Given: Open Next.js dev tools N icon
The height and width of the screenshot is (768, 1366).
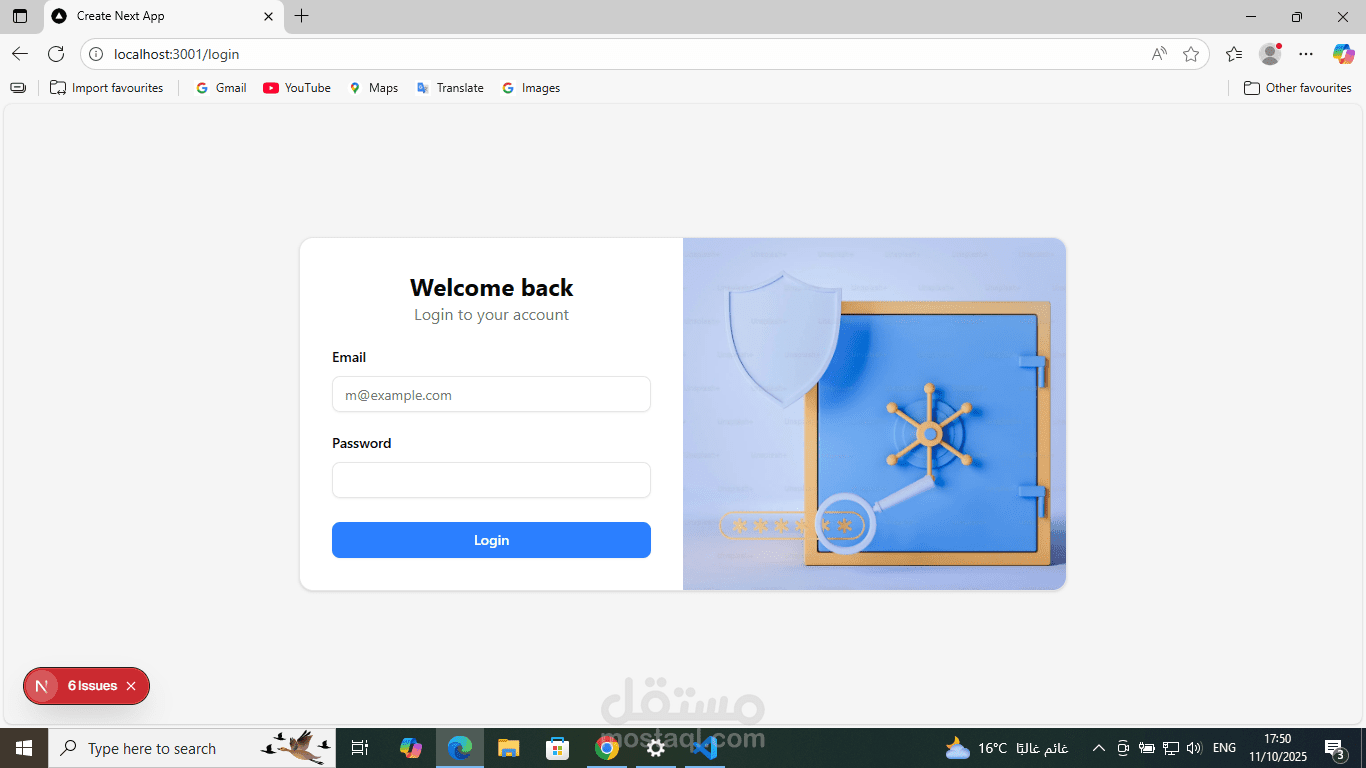Looking at the screenshot, I should [42, 686].
